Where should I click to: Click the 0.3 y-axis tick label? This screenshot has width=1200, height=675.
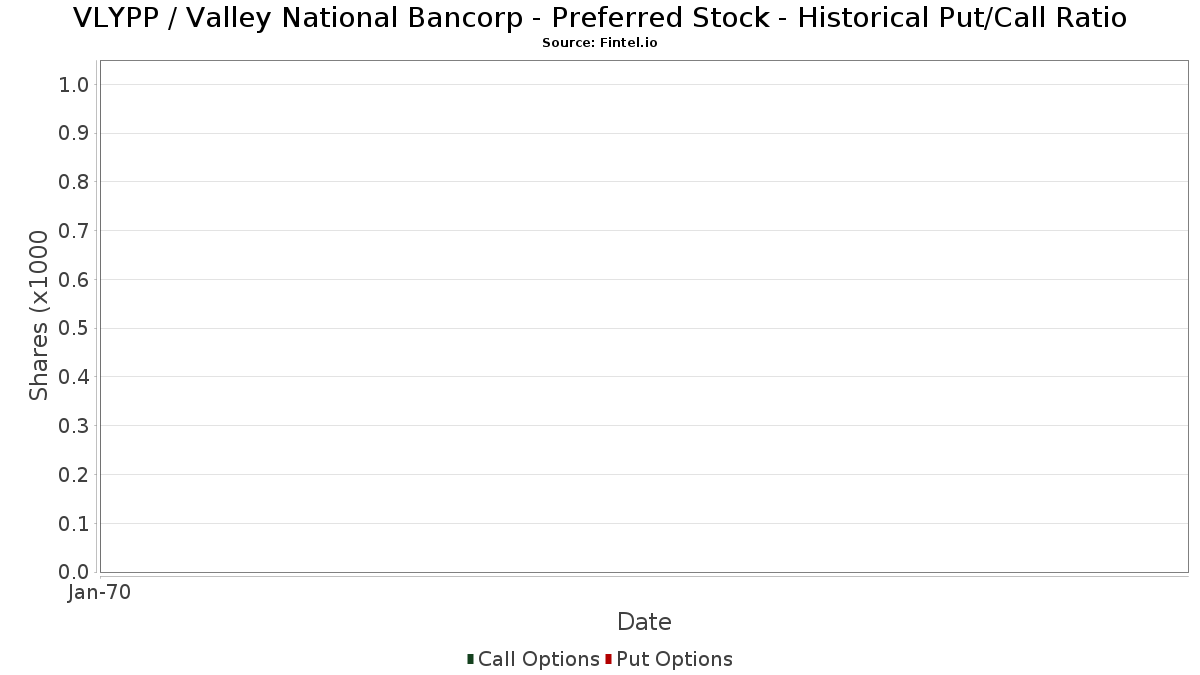pyautogui.click(x=74, y=426)
